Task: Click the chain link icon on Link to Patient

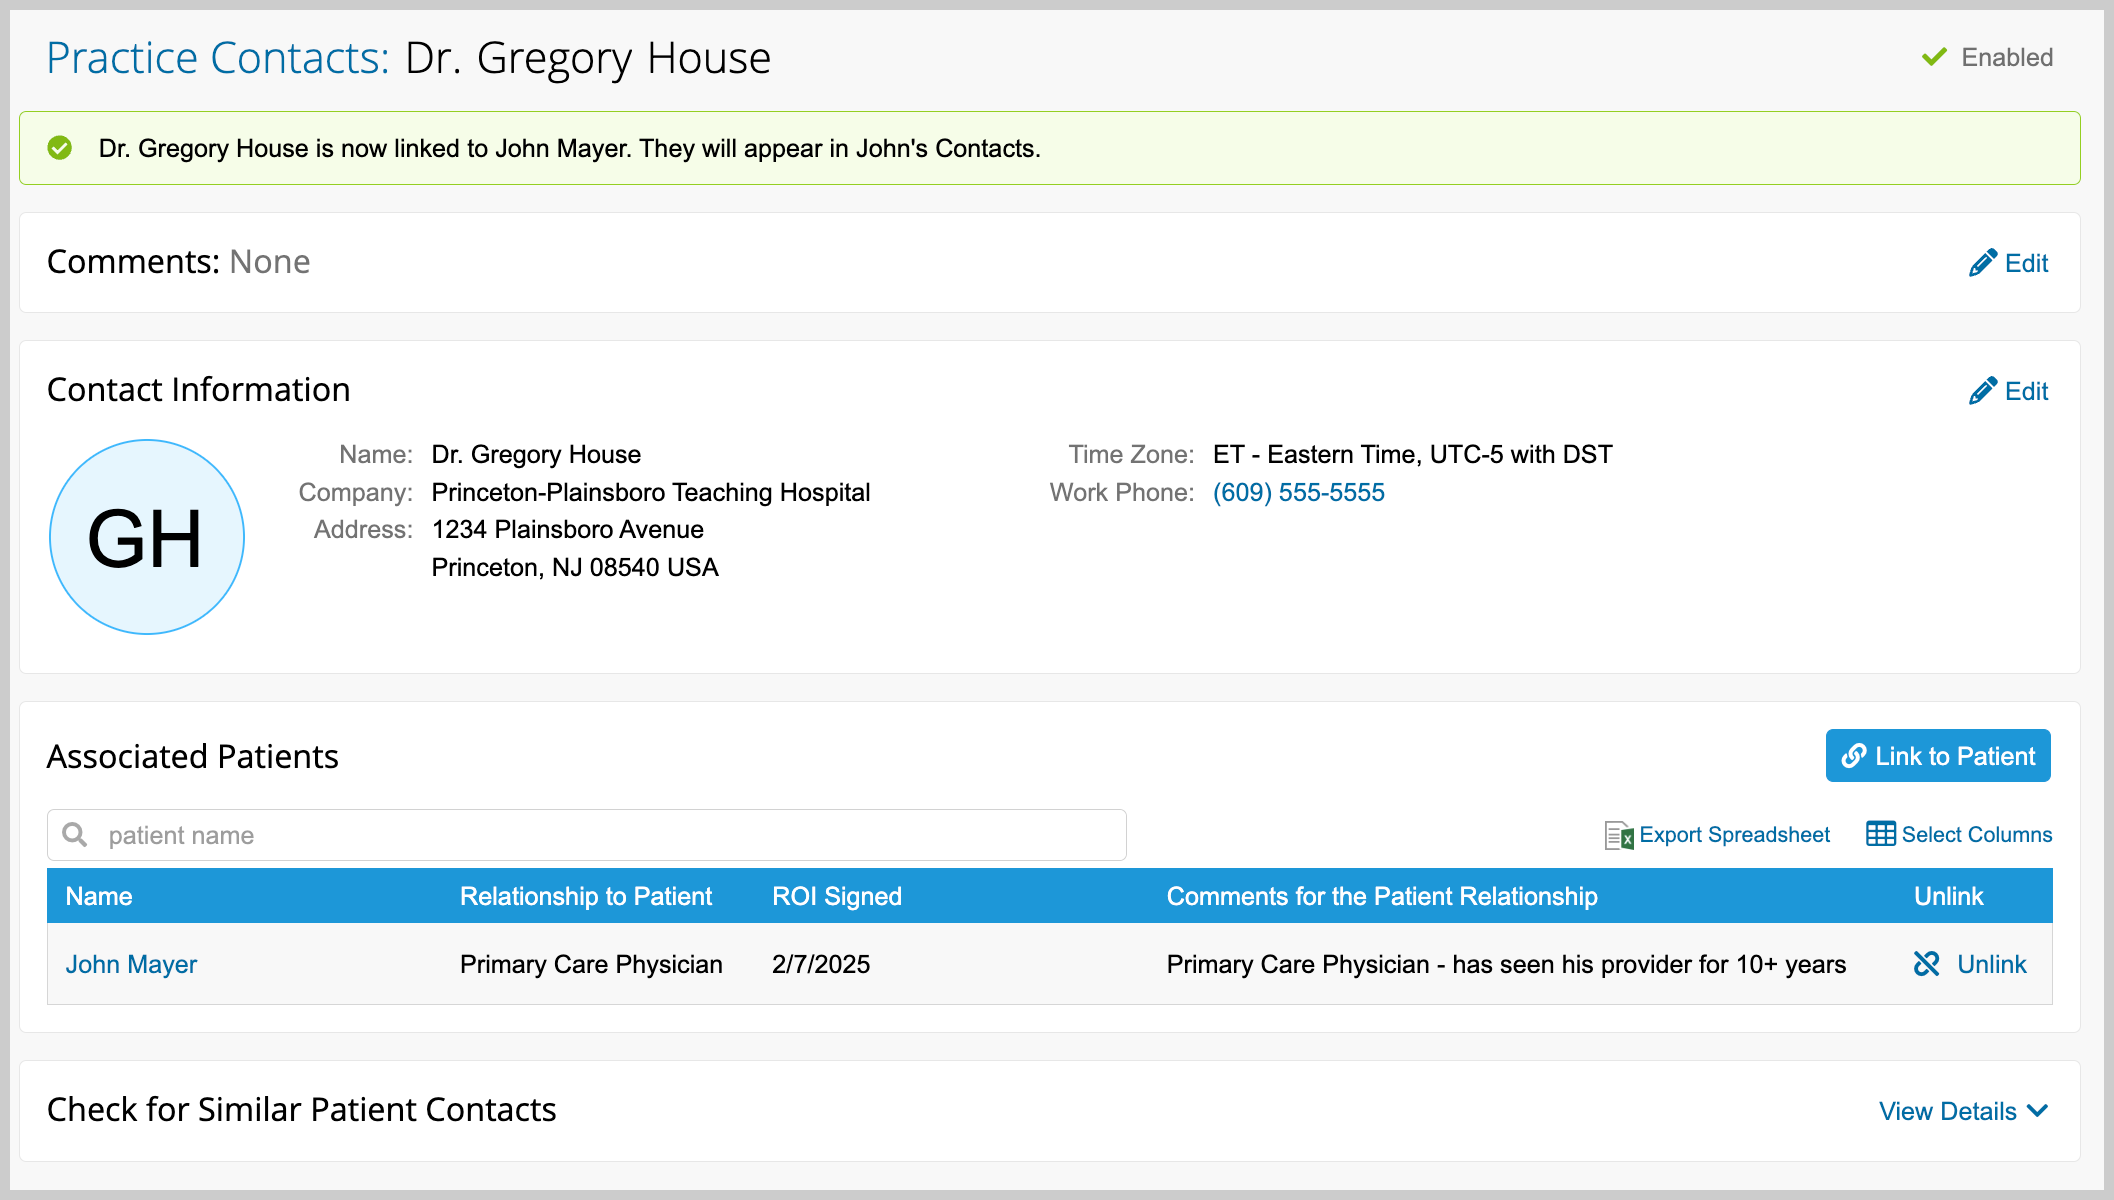Action: click(1854, 756)
